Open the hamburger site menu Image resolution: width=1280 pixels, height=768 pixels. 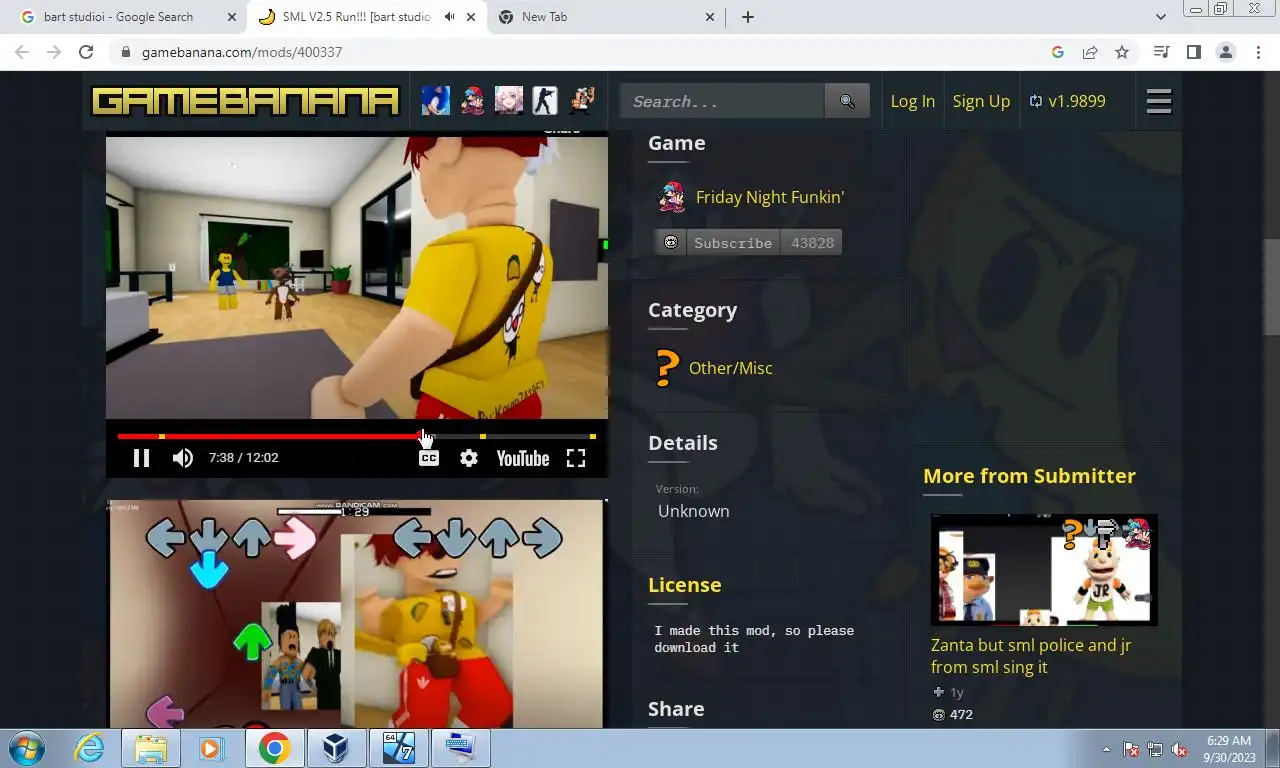1159,101
